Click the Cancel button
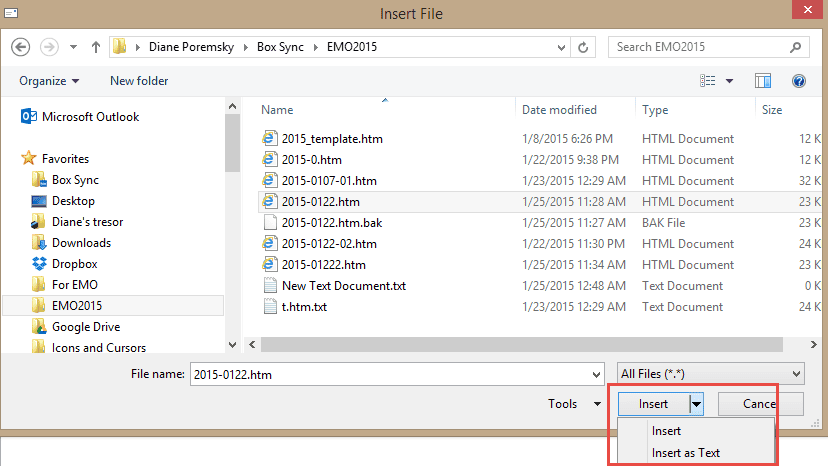 coord(761,404)
